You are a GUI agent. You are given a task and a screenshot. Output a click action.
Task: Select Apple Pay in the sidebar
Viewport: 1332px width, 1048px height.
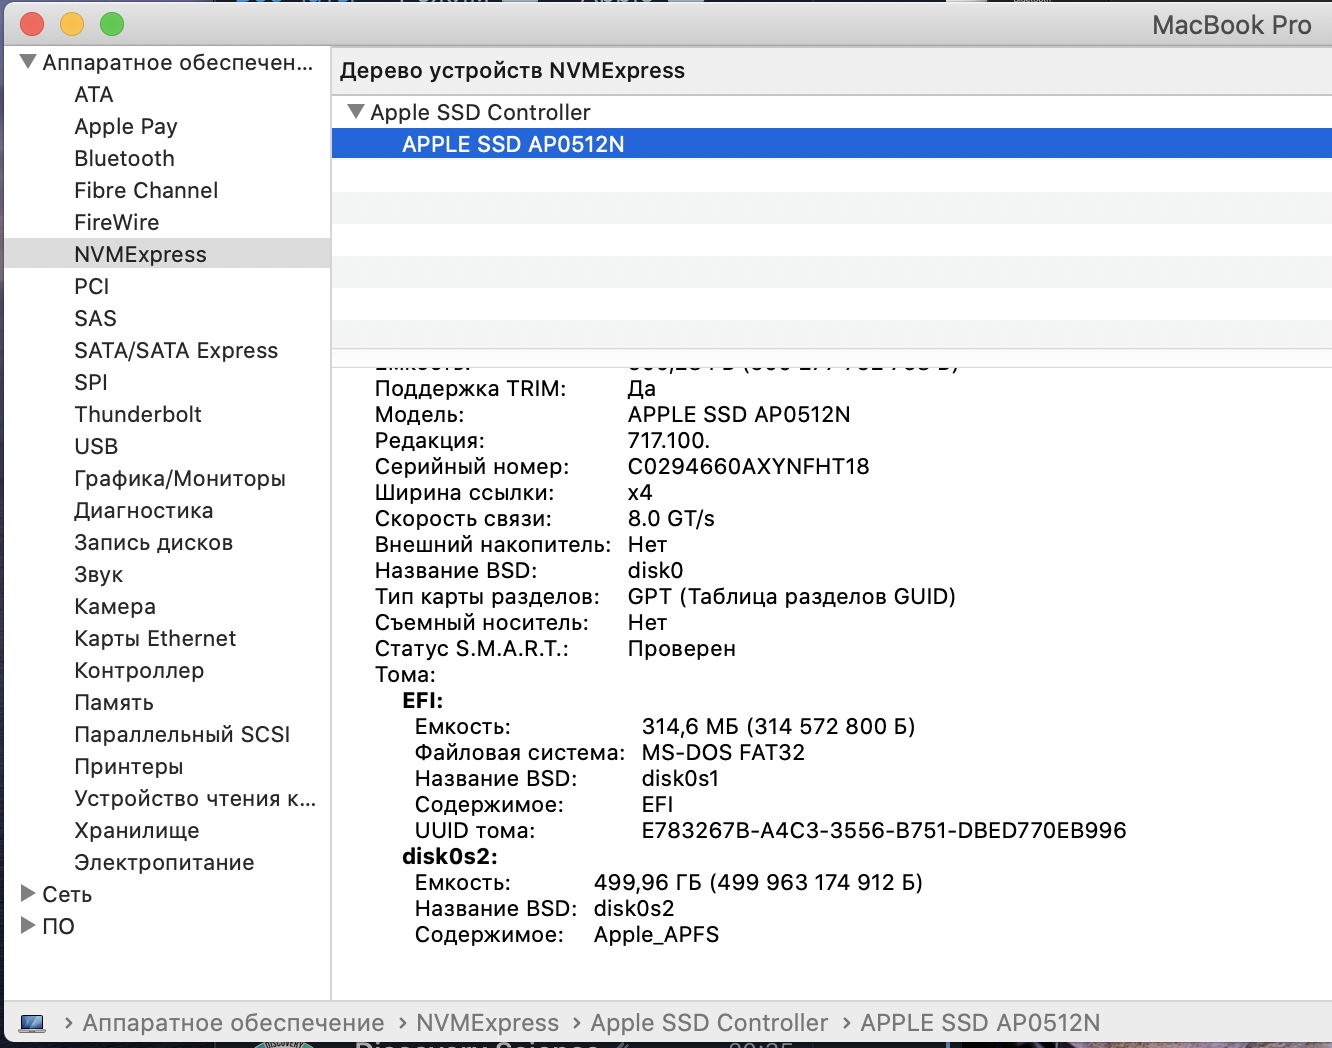pyautogui.click(x=126, y=126)
